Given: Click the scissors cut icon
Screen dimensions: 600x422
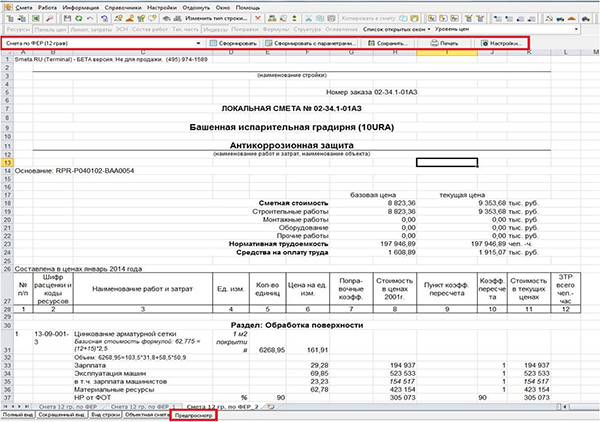Looking at the screenshot, I should (x=308, y=18).
